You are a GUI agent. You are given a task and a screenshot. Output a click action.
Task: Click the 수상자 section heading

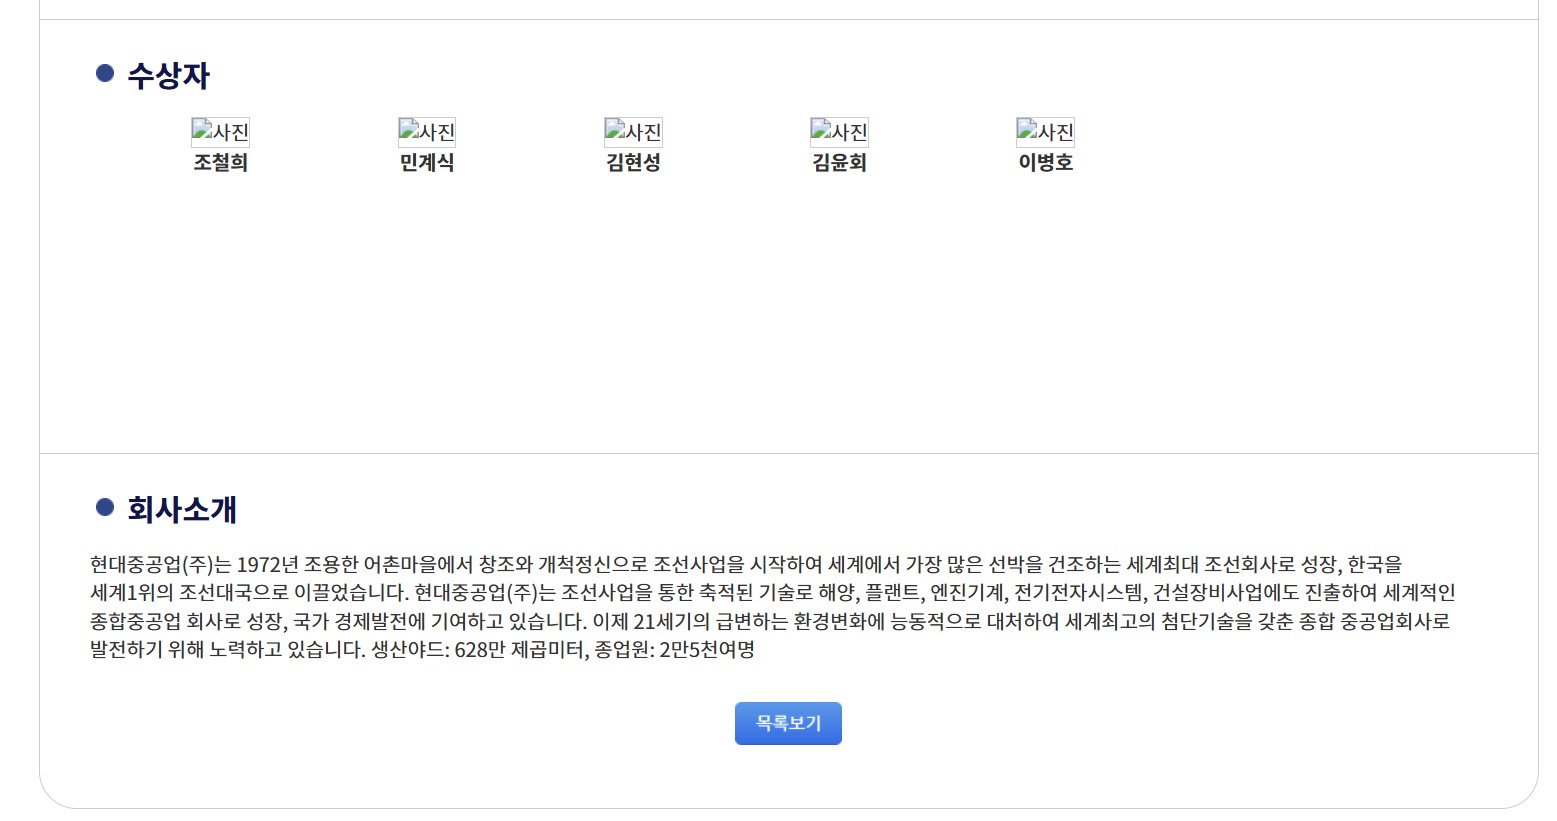pyautogui.click(x=168, y=75)
